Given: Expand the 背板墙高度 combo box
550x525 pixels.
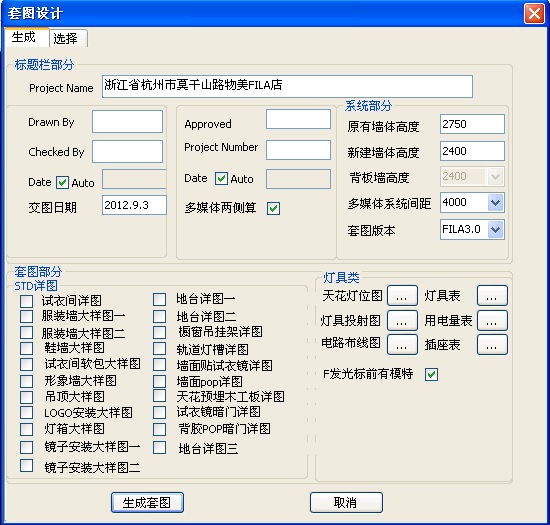Looking at the screenshot, I should [x=495, y=176].
